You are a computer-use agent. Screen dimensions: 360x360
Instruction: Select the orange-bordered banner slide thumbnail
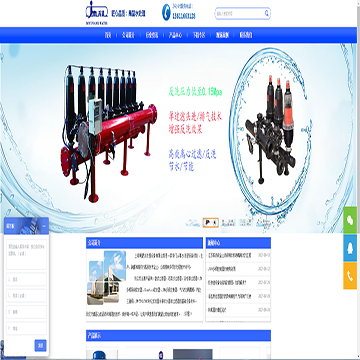pos(211,222)
